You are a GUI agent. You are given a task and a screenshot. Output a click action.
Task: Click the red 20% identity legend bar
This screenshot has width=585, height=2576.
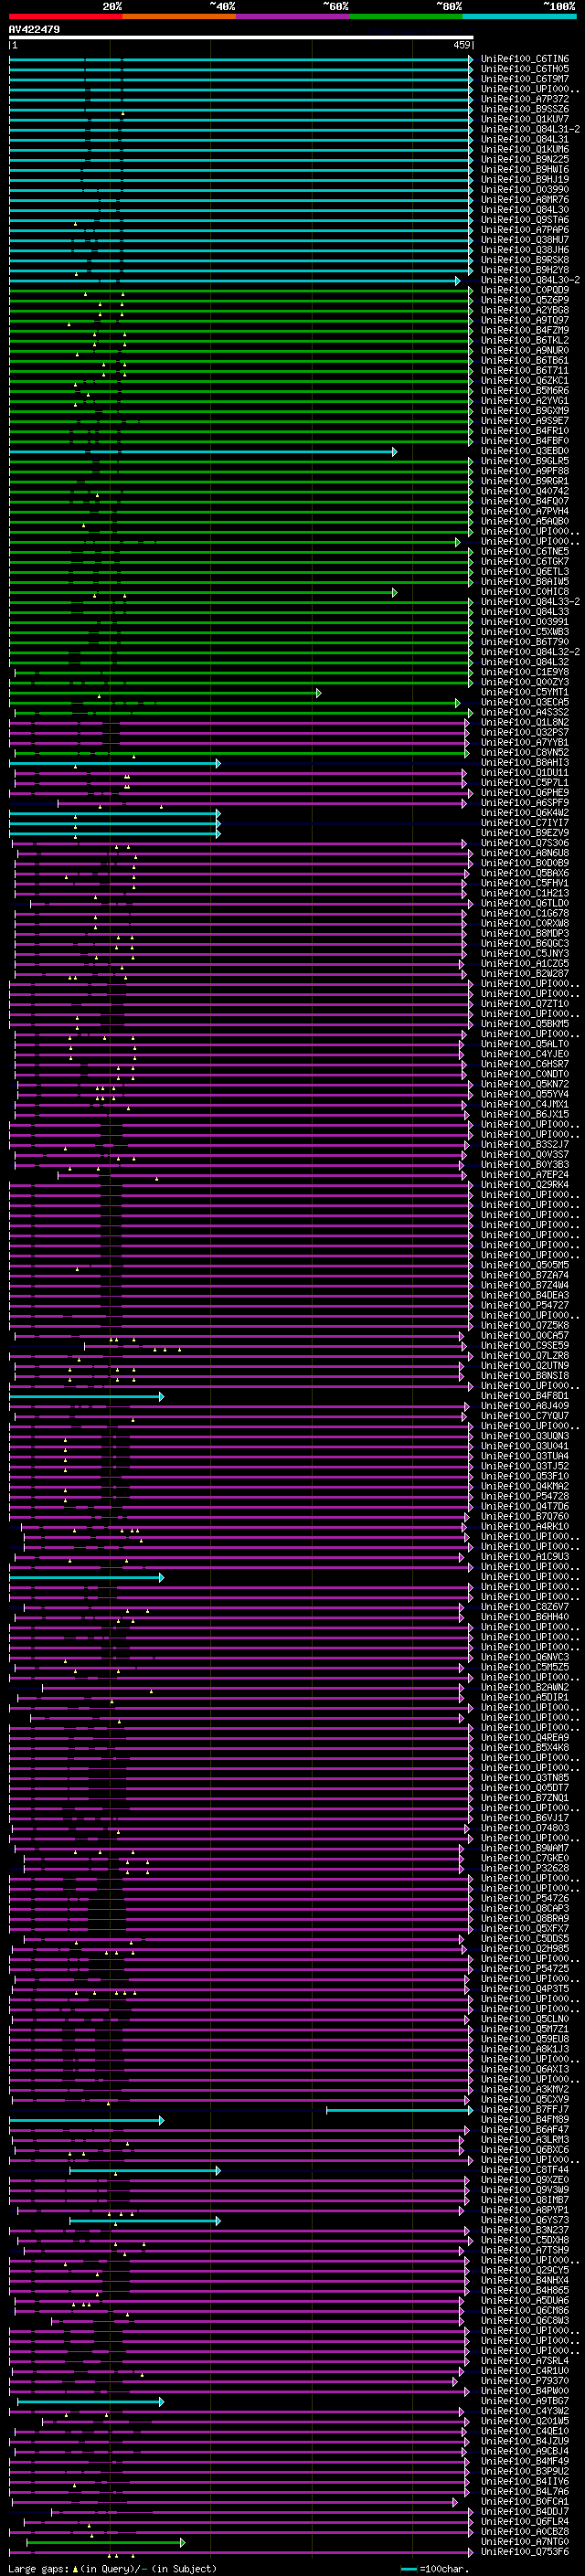pyautogui.click(x=65, y=17)
